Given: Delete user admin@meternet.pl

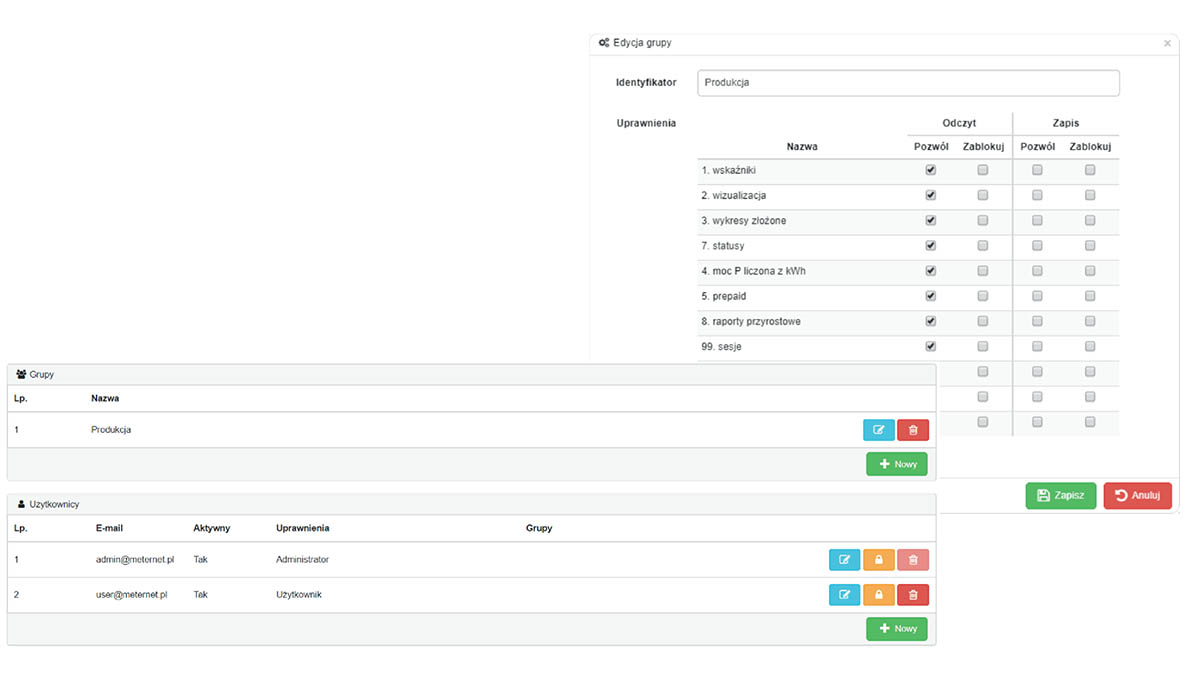Looking at the screenshot, I should point(913,560).
